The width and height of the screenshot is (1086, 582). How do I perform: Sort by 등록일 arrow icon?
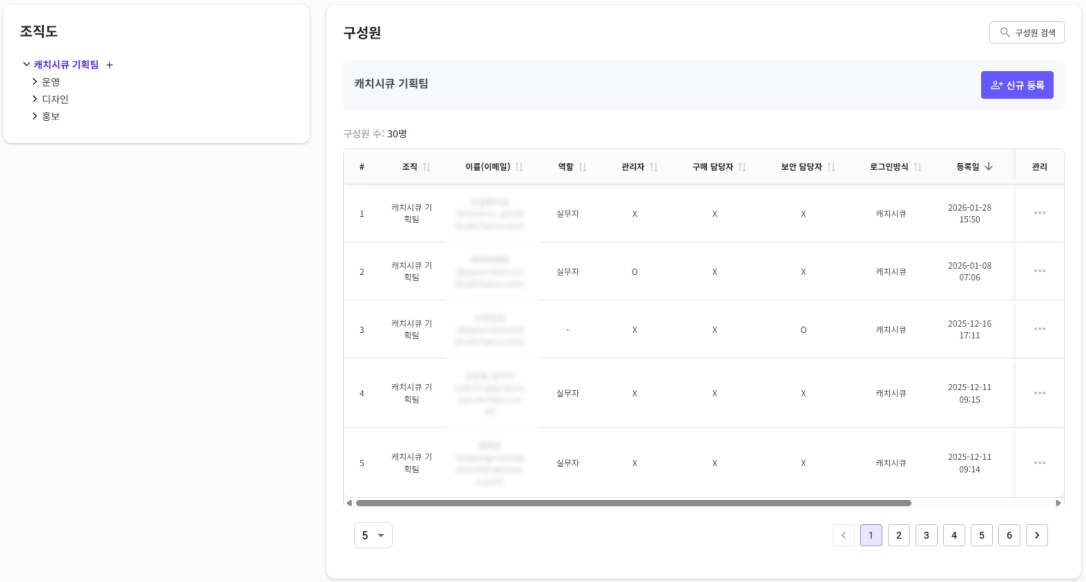[989, 167]
